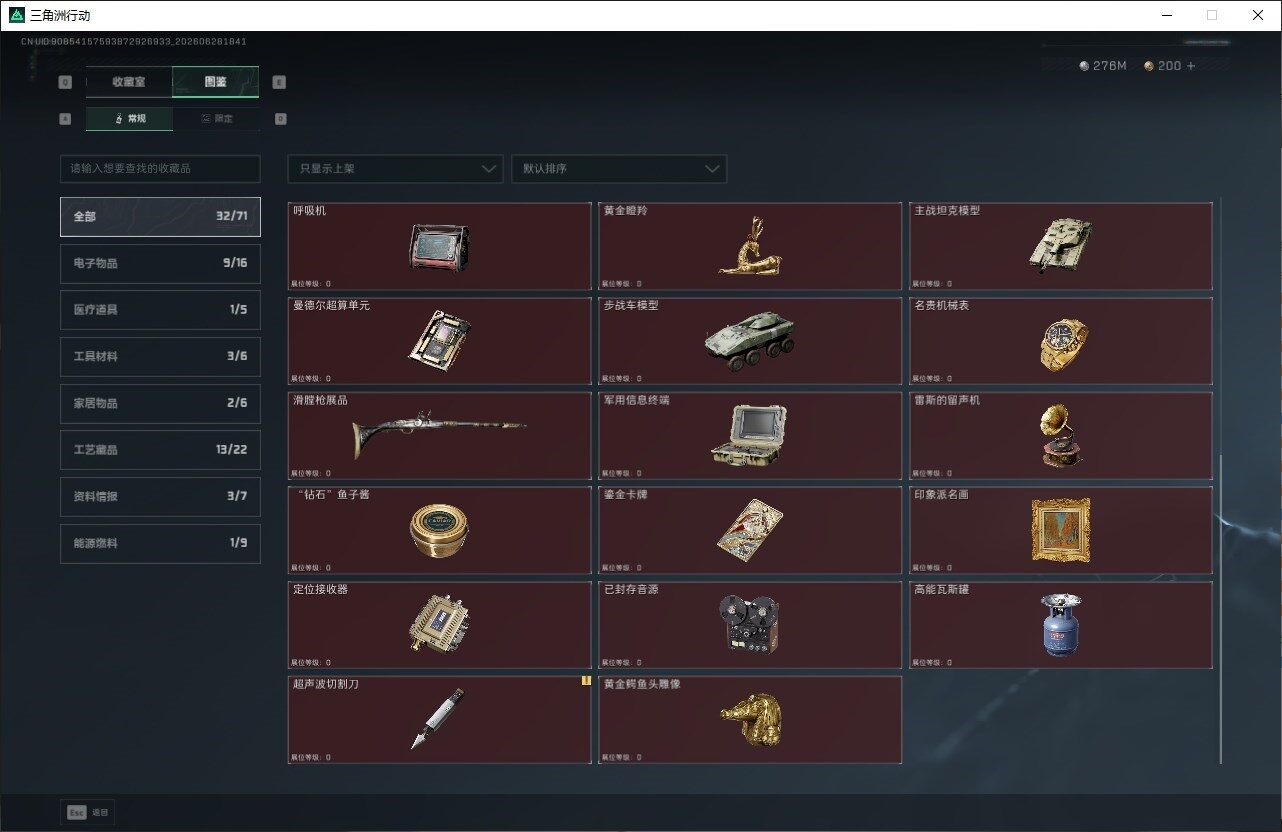Select the 限定 sub-tab

pos(216,118)
